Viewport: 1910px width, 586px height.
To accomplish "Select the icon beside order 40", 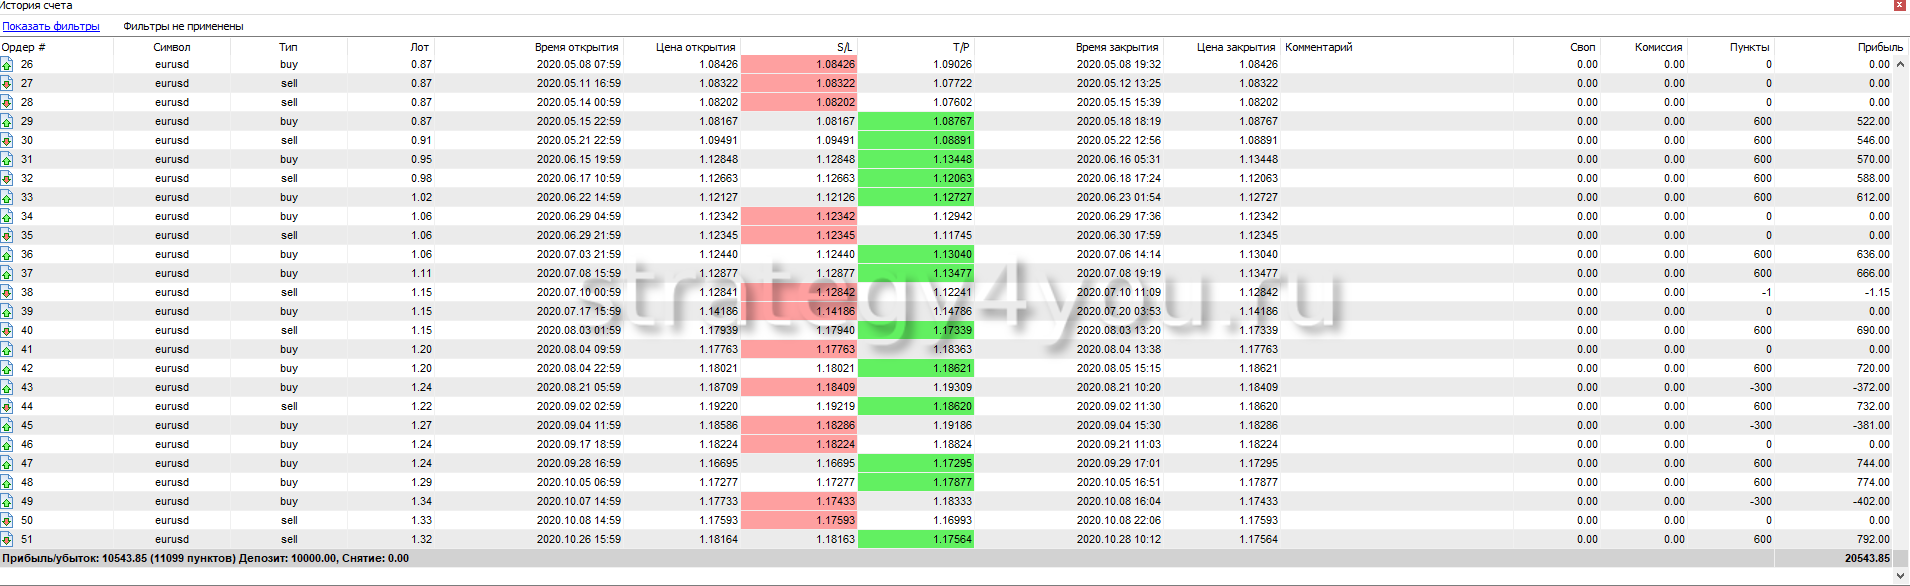I will (x=7, y=331).
